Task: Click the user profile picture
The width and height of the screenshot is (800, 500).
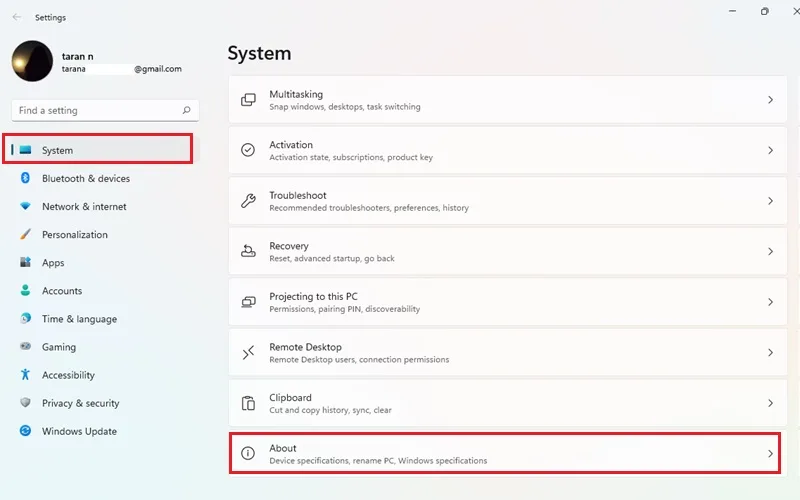Action: [32, 61]
